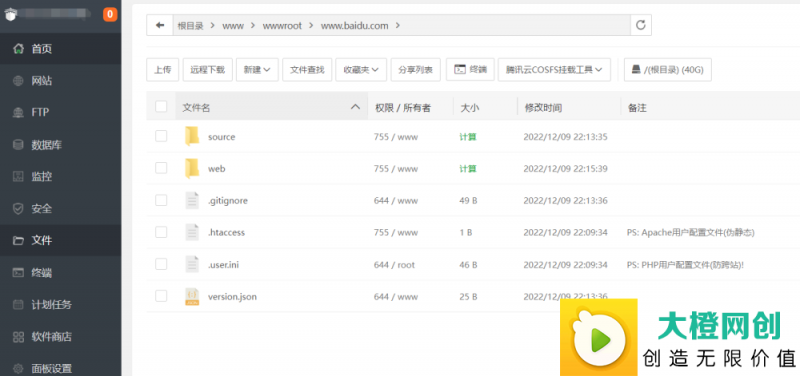Click the 修改时间 column header

coord(543,108)
